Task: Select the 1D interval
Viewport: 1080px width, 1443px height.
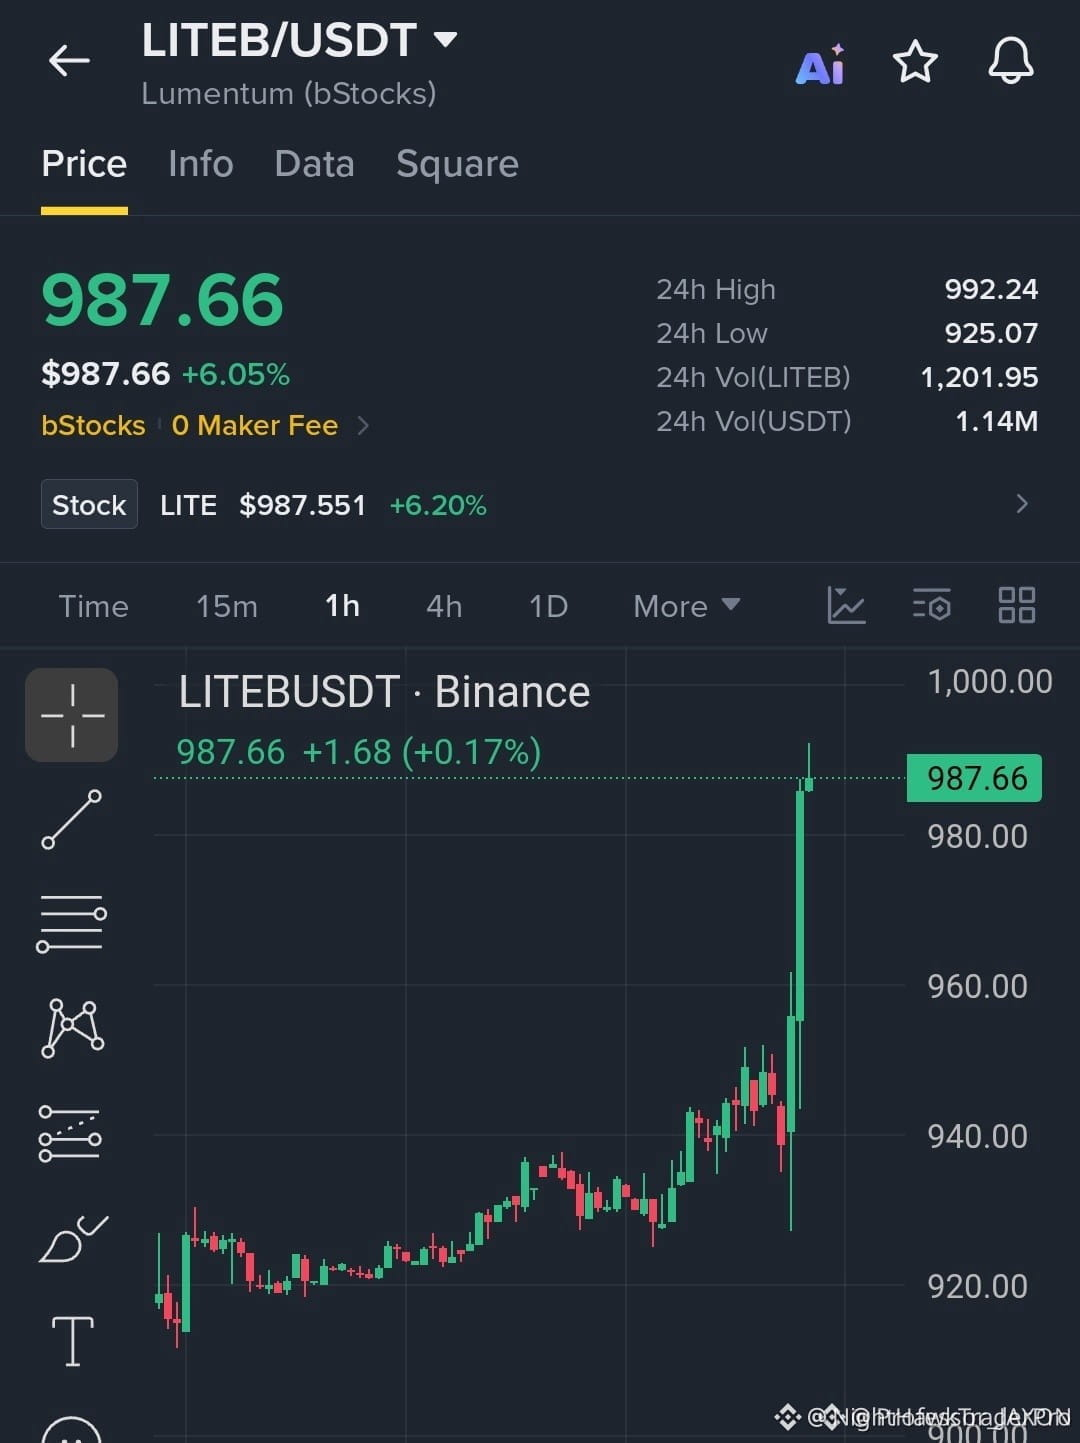Action: pos(548,606)
